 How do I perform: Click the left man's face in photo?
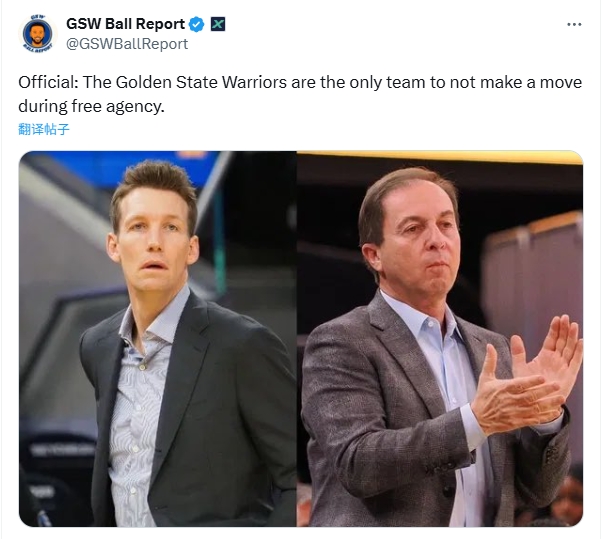(x=154, y=240)
